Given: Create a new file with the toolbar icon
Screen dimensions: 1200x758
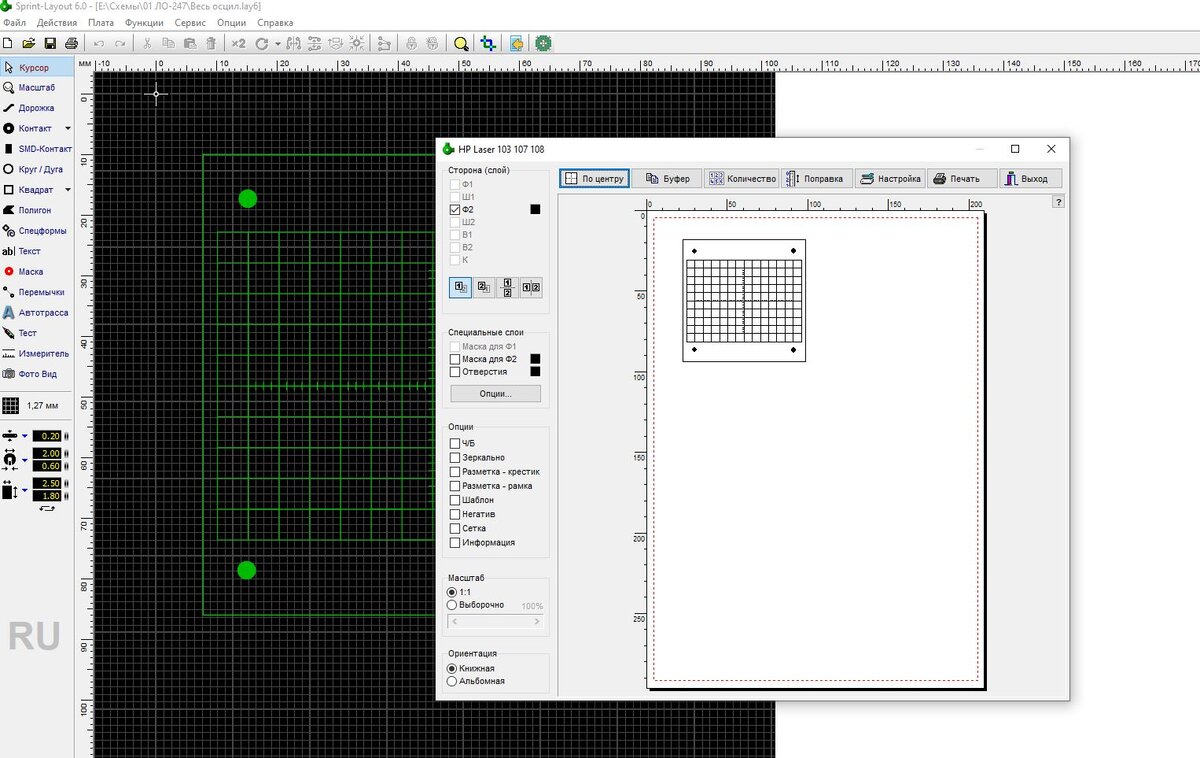Looking at the screenshot, I should coord(8,43).
